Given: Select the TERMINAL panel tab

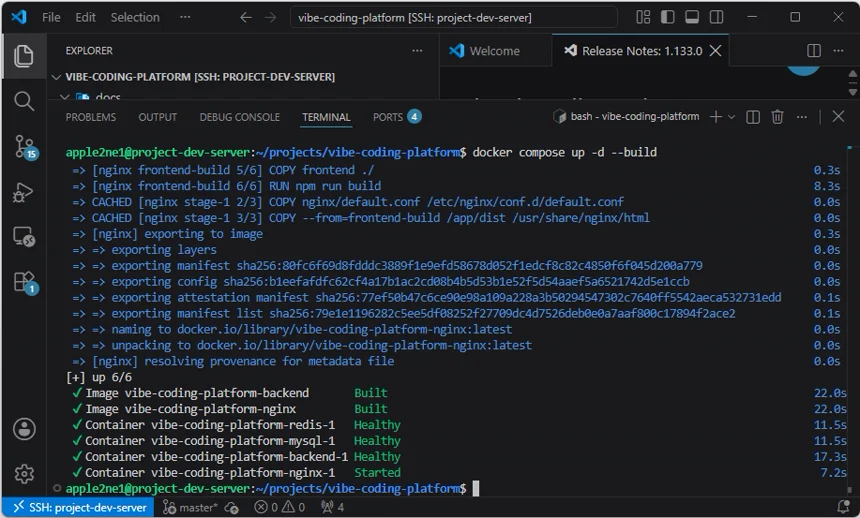Looking at the screenshot, I should (x=326, y=117).
